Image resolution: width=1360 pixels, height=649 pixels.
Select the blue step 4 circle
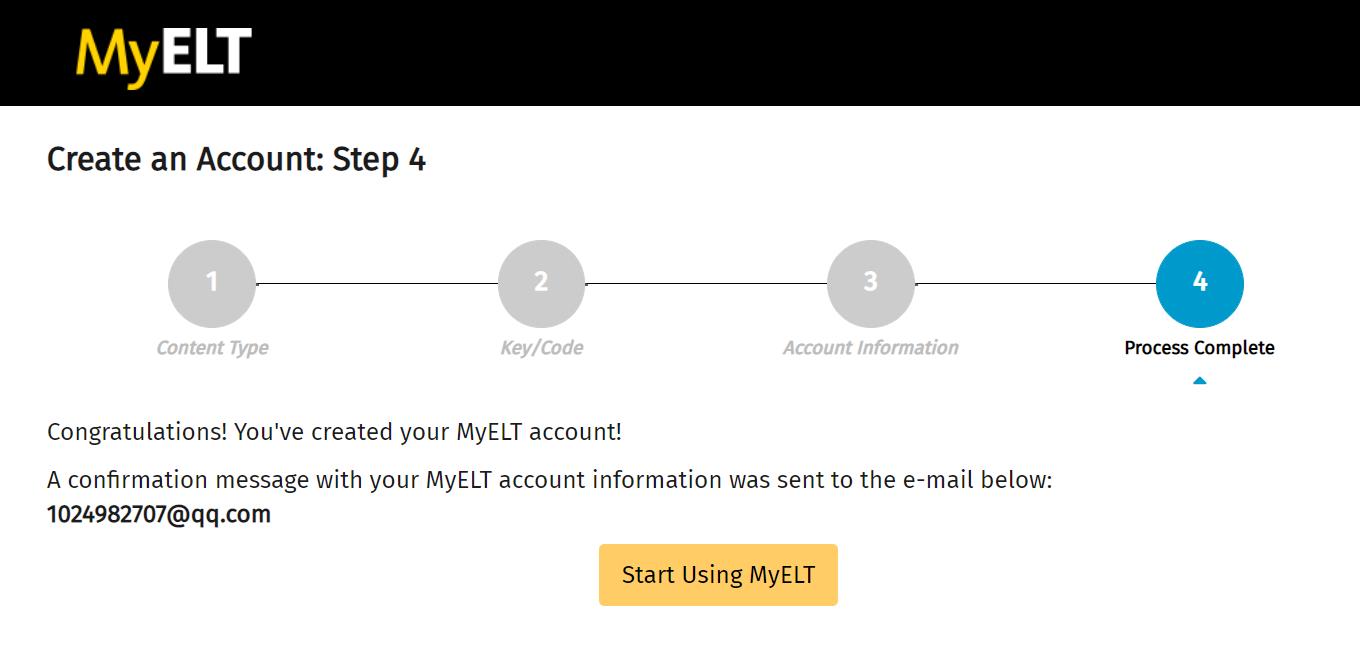(1199, 284)
